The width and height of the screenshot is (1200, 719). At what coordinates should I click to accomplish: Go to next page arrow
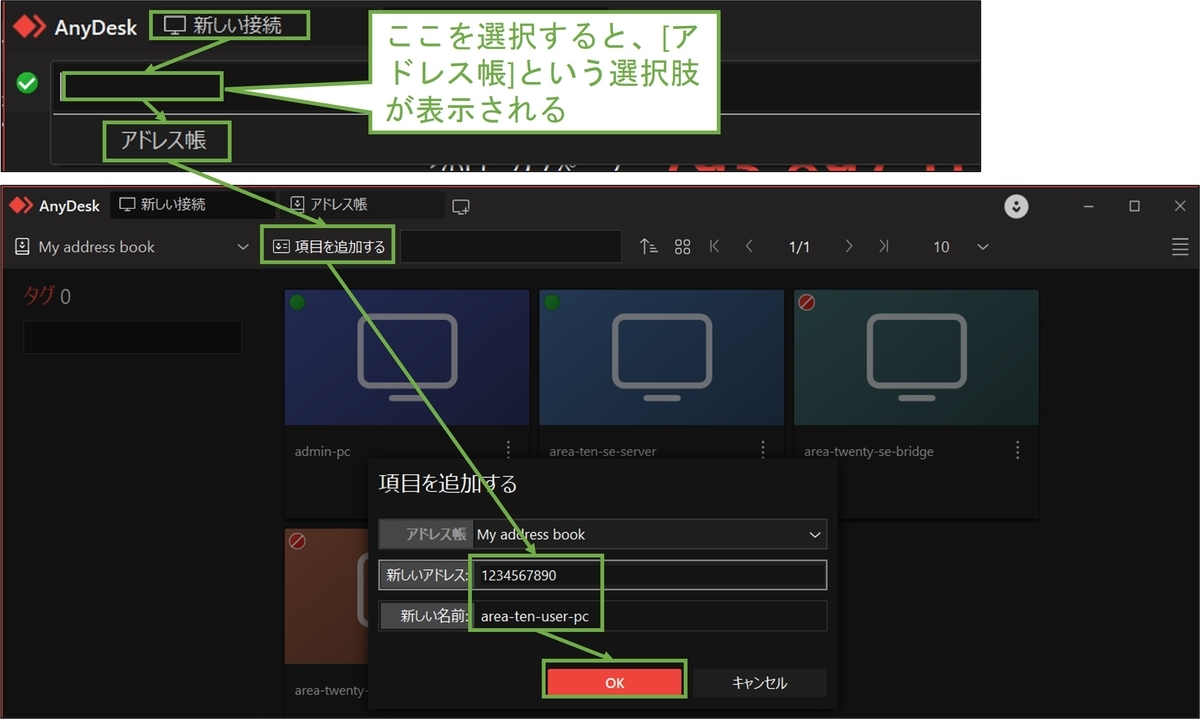click(x=848, y=246)
